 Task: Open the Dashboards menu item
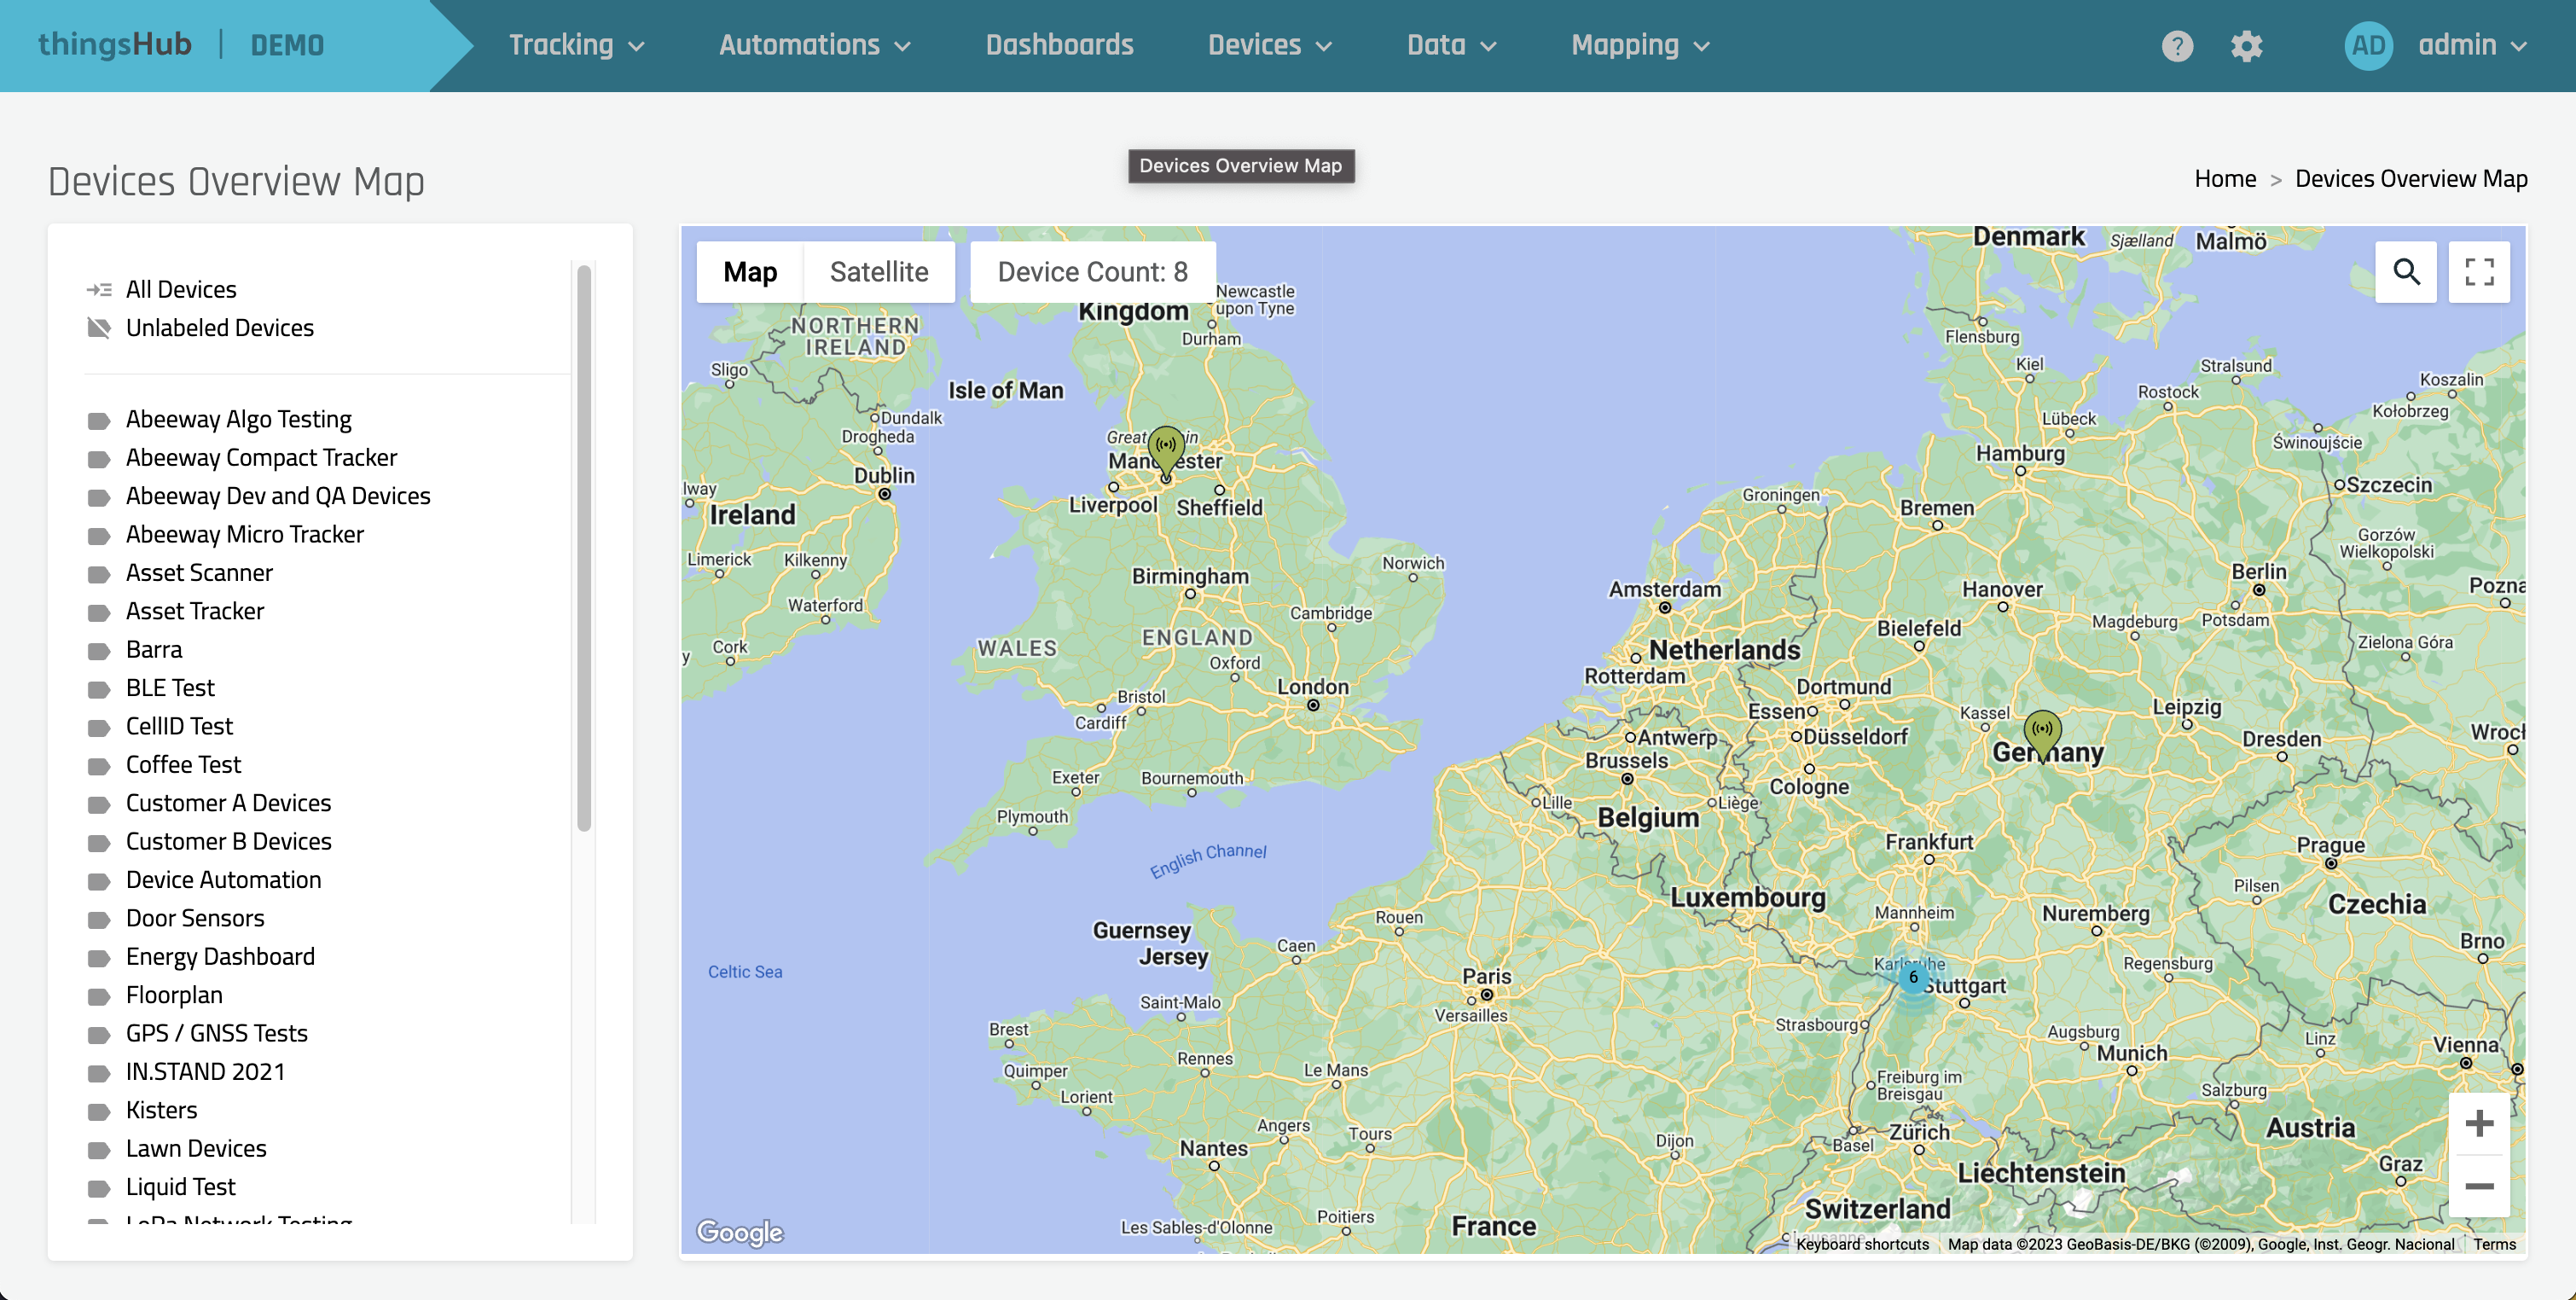1059,46
